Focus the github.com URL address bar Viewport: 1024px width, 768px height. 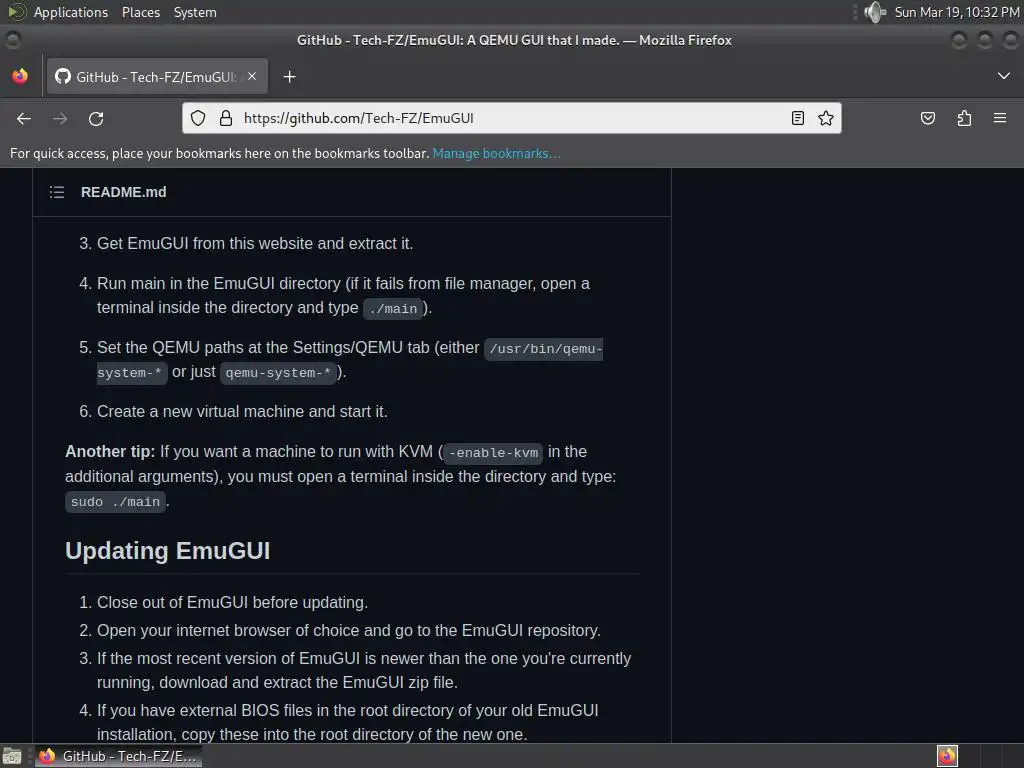(509, 118)
